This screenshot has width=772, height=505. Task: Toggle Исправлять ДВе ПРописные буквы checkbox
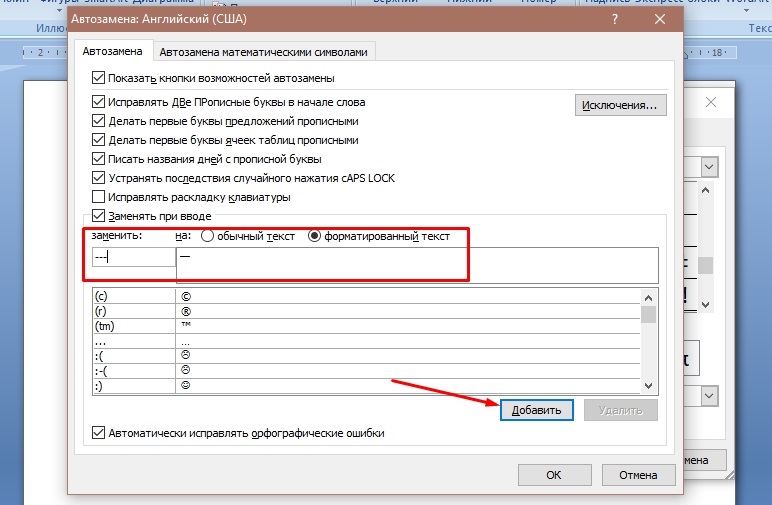click(98, 102)
